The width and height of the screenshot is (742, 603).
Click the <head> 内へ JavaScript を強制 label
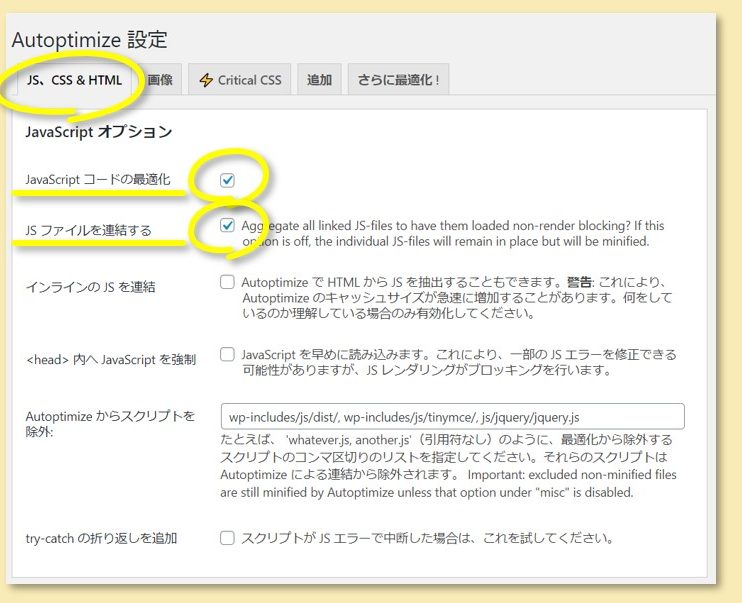tap(111, 360)
